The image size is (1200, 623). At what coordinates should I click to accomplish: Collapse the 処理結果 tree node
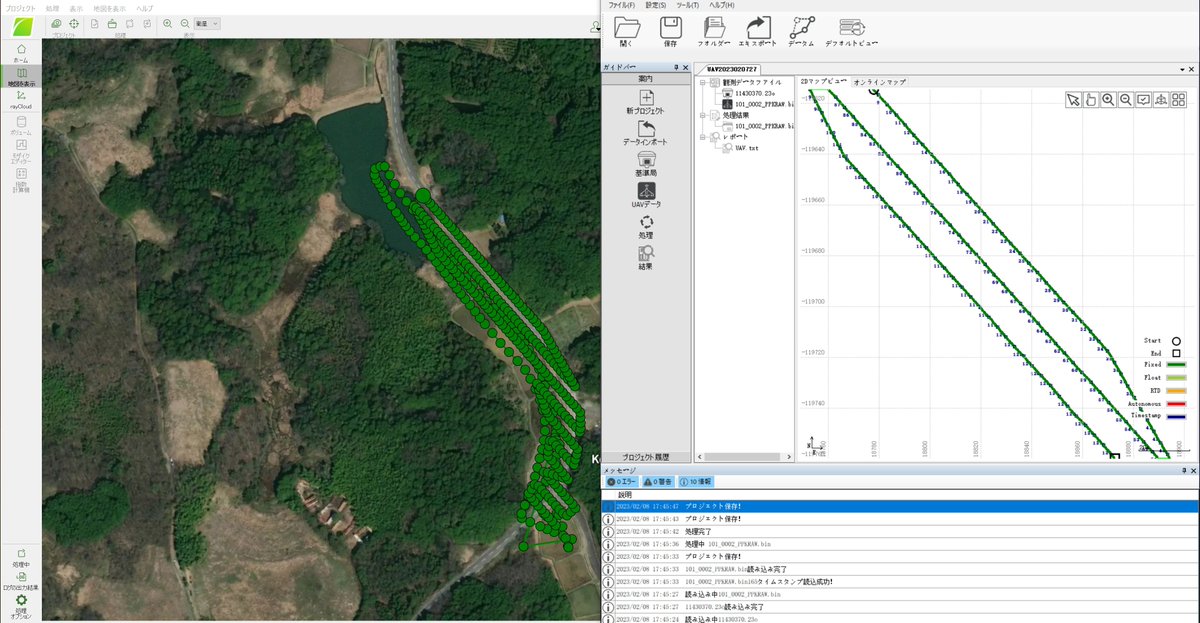pos(701,115)
